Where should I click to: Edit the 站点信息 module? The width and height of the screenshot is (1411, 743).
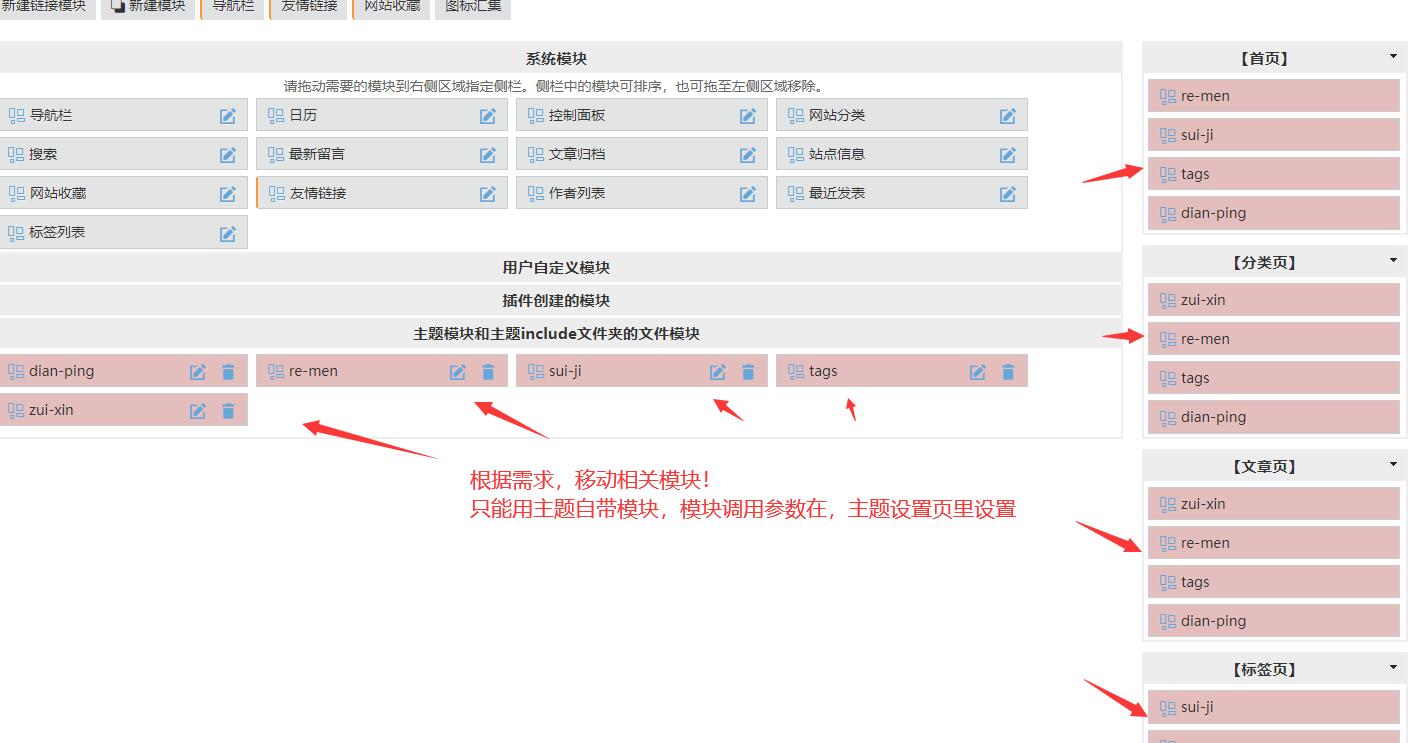tap(1008, 155)
